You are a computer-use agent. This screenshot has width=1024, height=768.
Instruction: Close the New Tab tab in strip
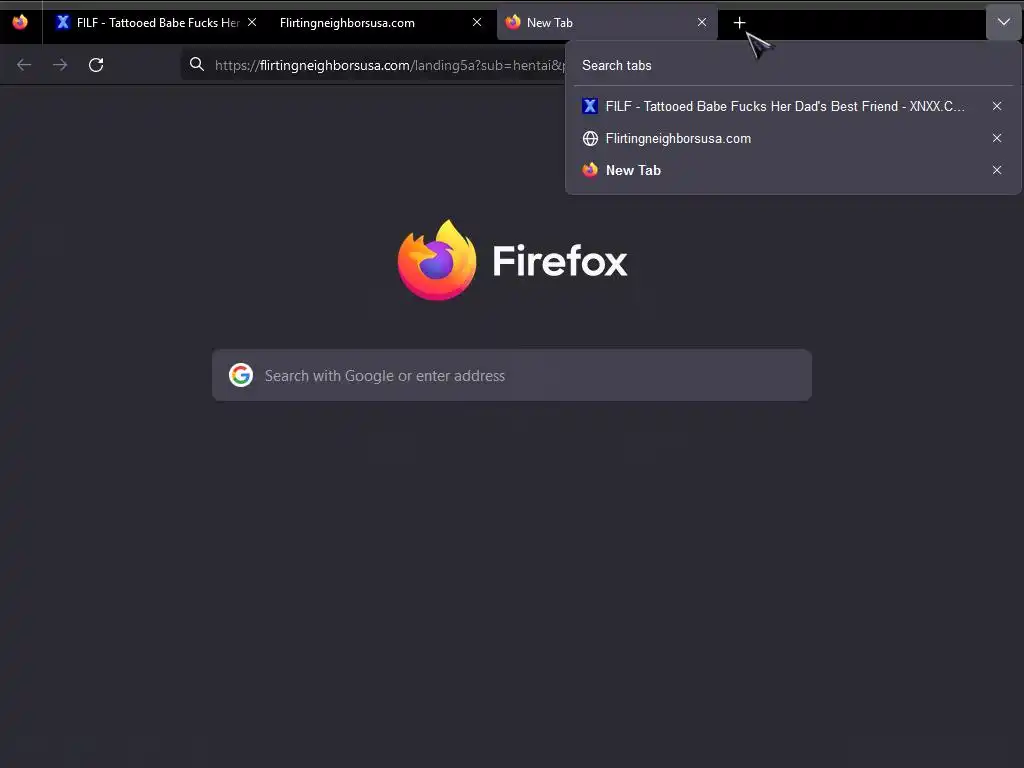pyautogui.click(x=702, y=22)
